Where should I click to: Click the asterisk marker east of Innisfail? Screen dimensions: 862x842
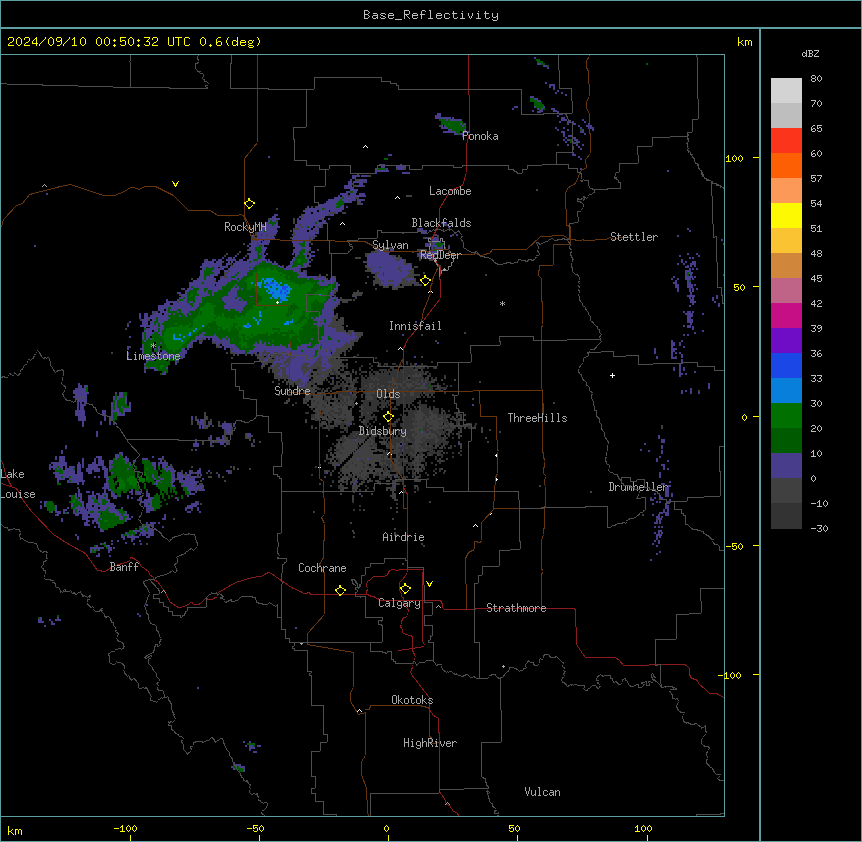pyautogui.click(x=502, y=304)
